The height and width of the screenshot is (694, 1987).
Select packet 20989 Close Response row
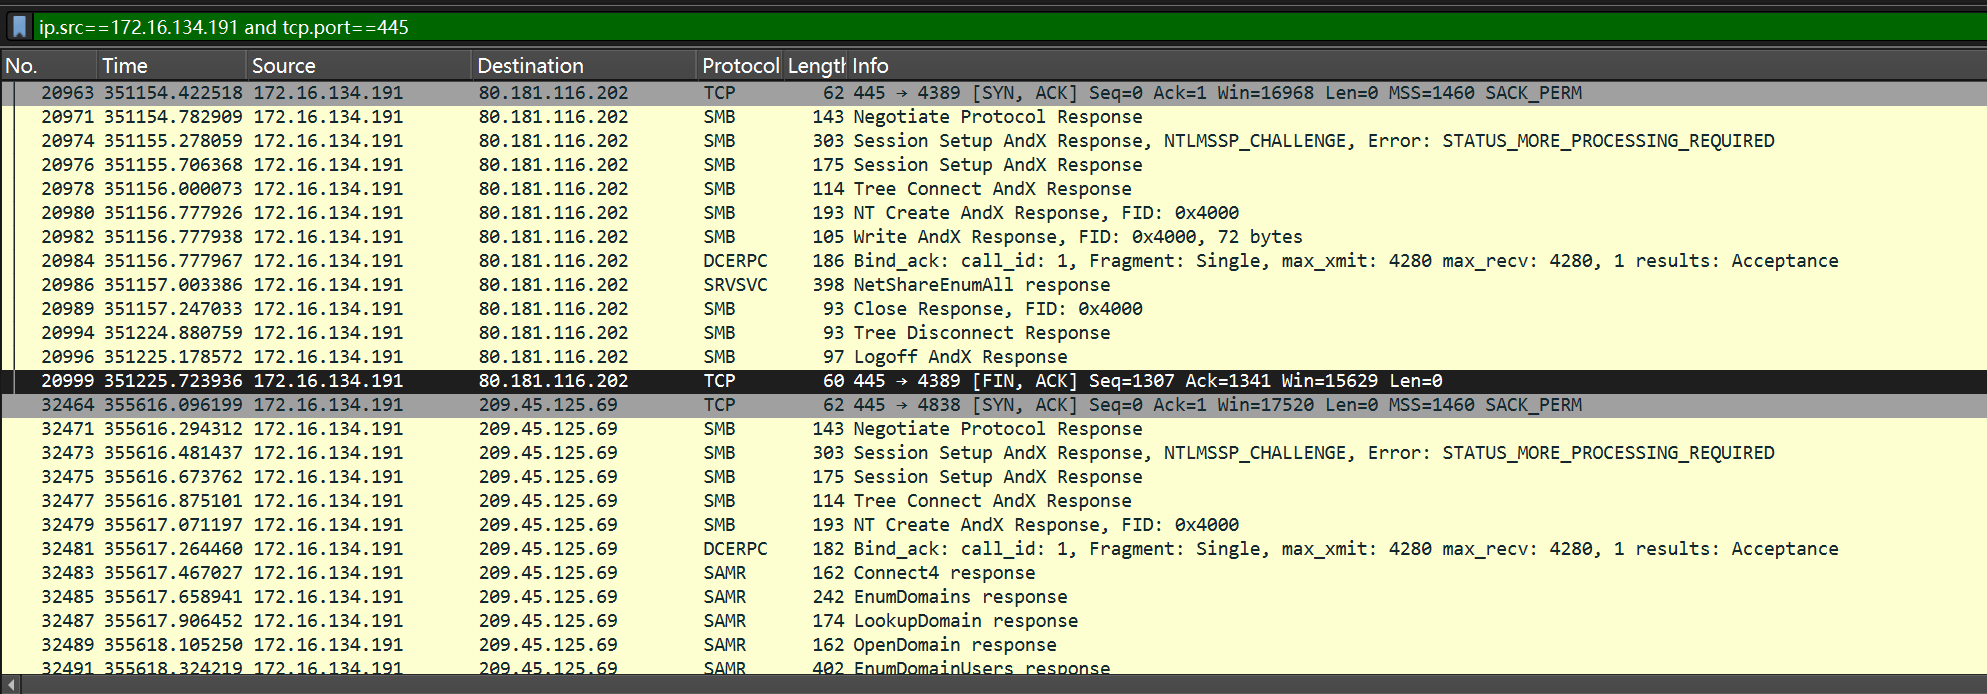coord(993,309)
